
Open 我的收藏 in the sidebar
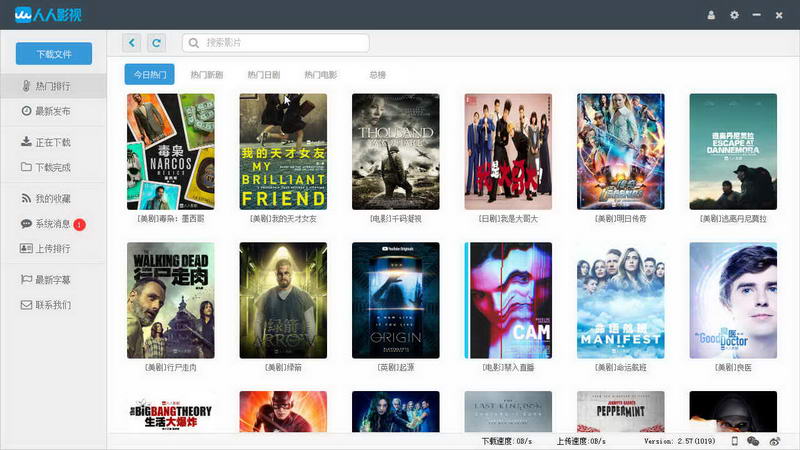tap(53, 198)
